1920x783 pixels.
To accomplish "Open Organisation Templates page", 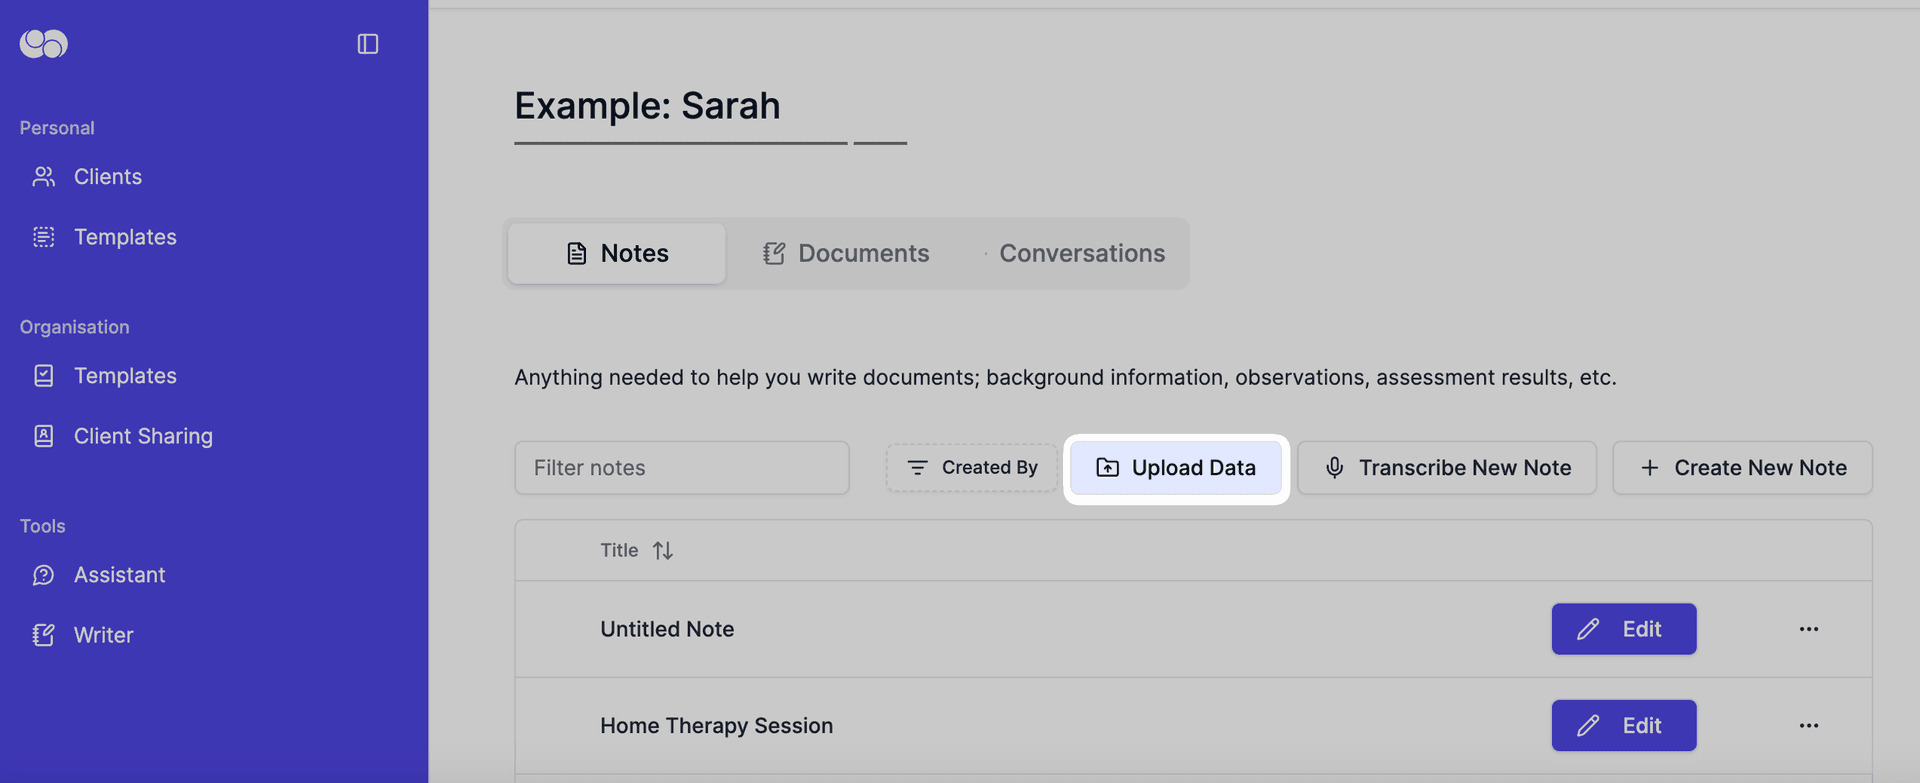I will click(x=124, y=376).
